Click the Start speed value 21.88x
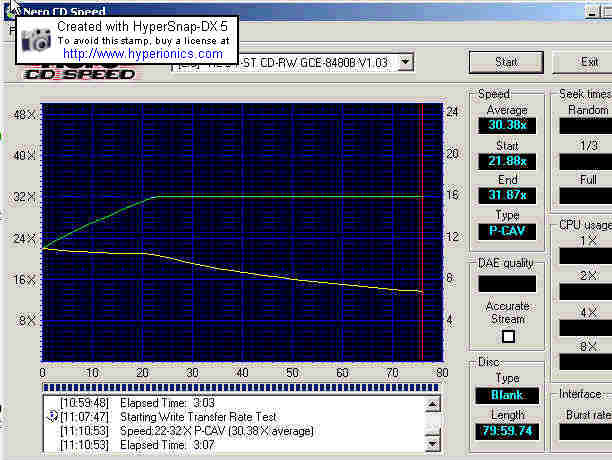This screenshot has height=460, width=612. (507, 161)
